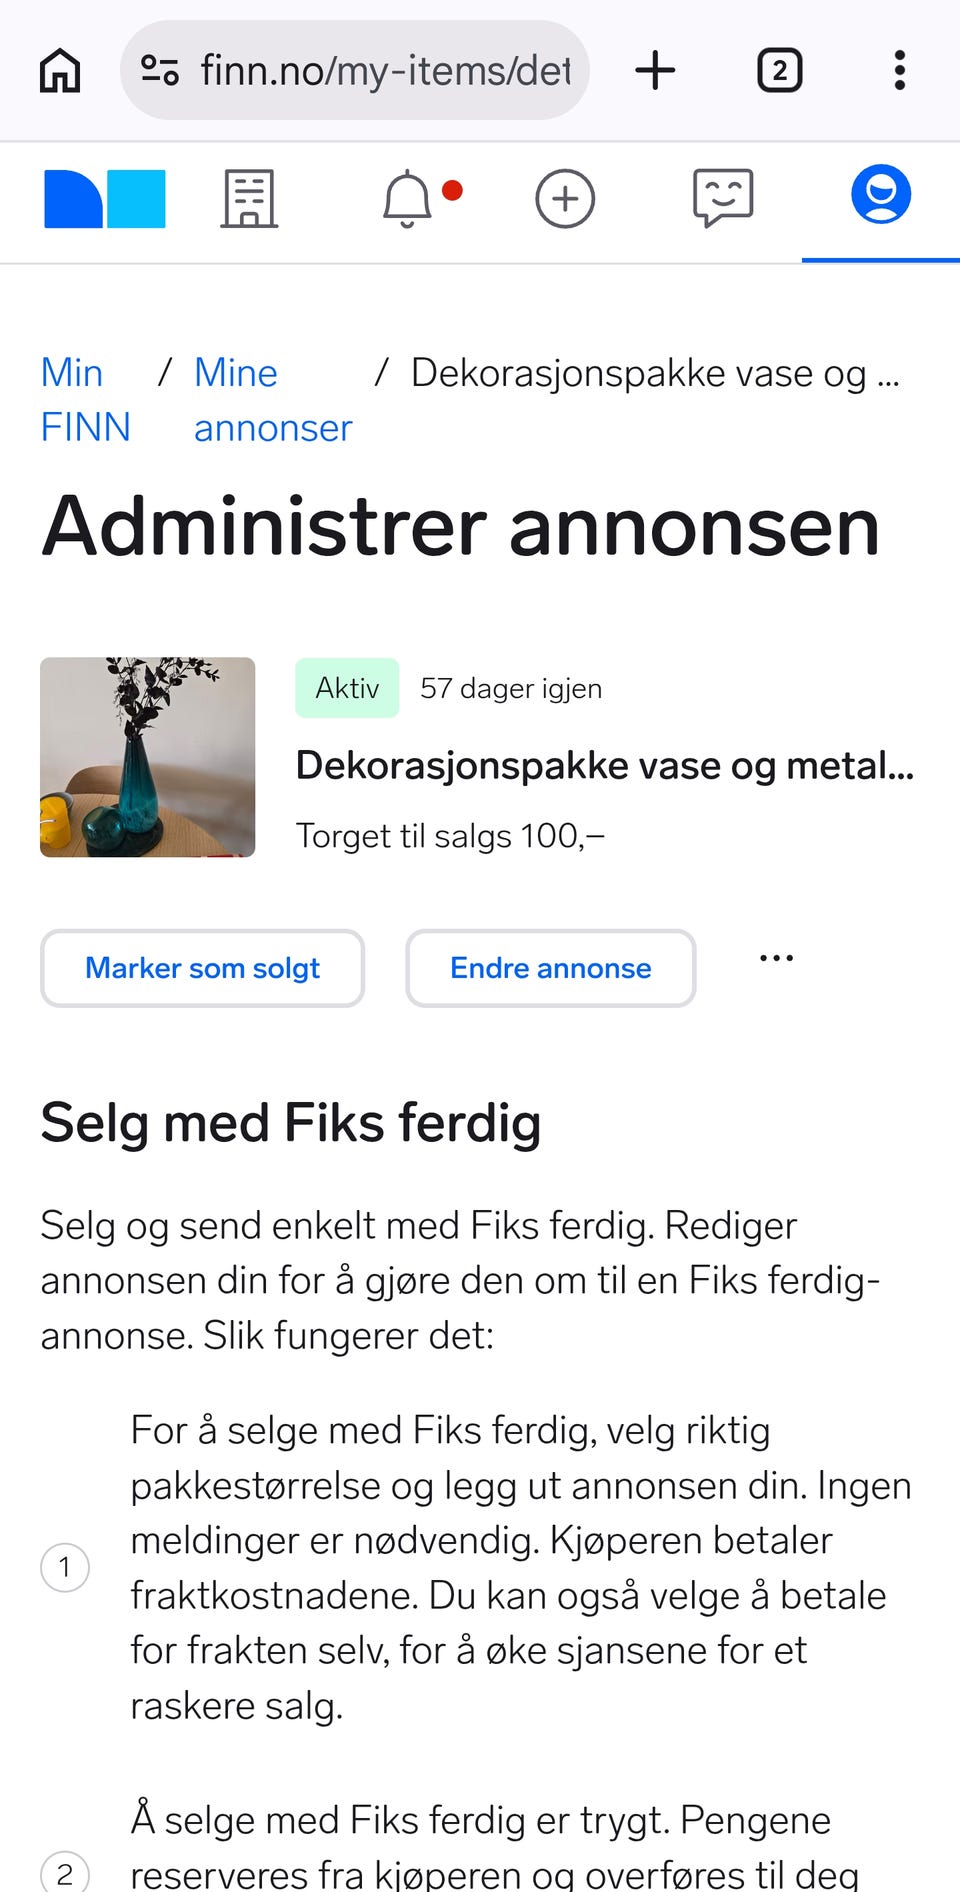Expand more options ellipsis next to Endre annonse

click(776, 958)
